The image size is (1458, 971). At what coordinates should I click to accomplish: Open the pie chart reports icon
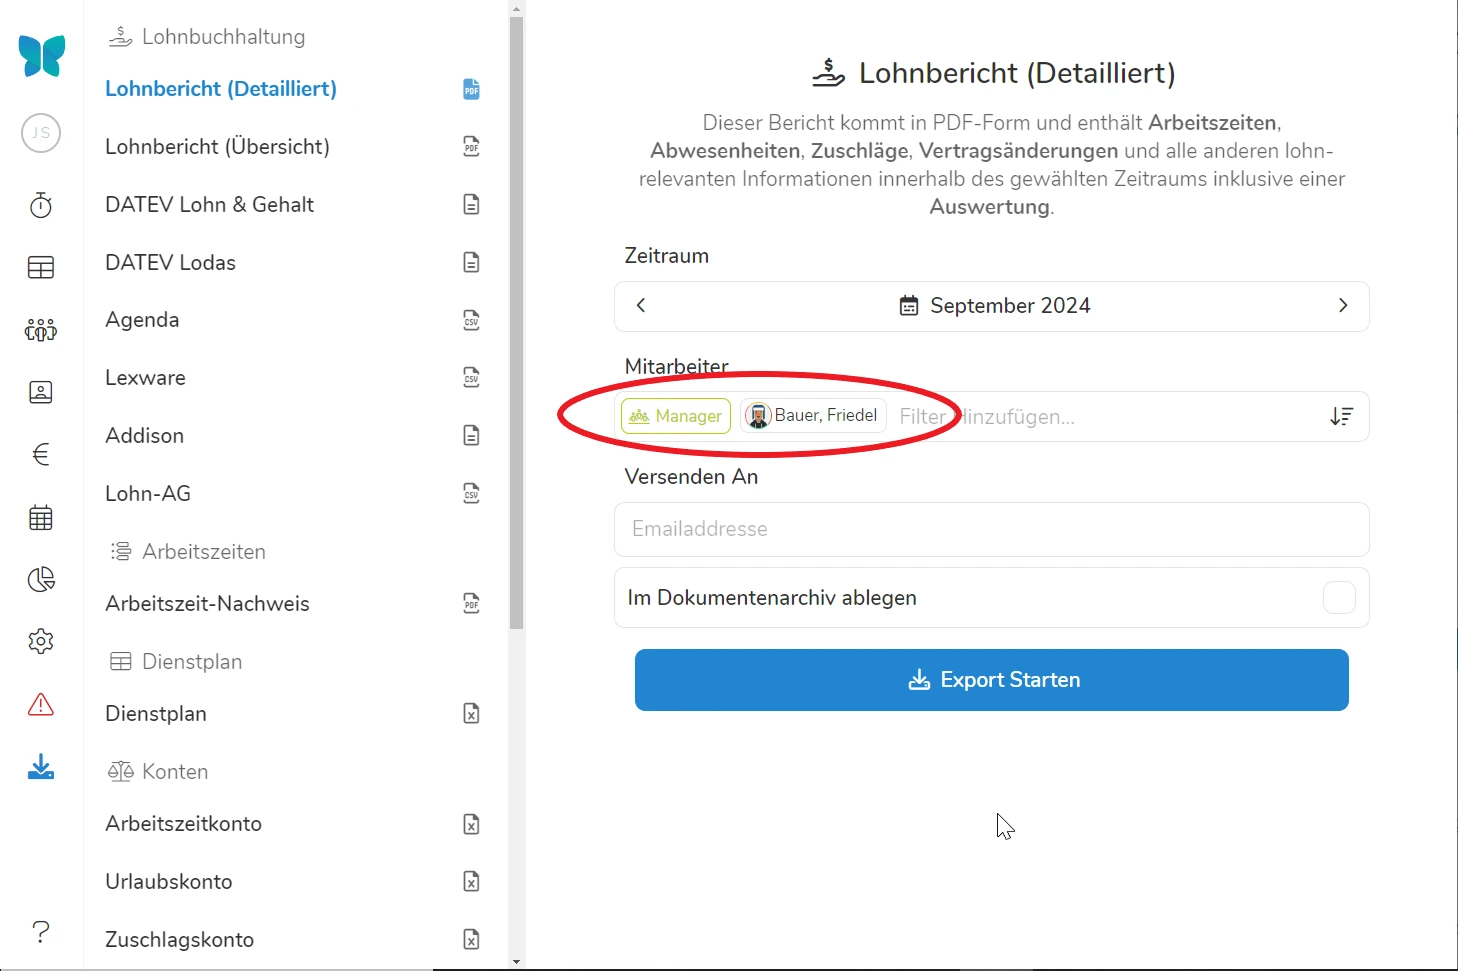(x=41, y=580)
